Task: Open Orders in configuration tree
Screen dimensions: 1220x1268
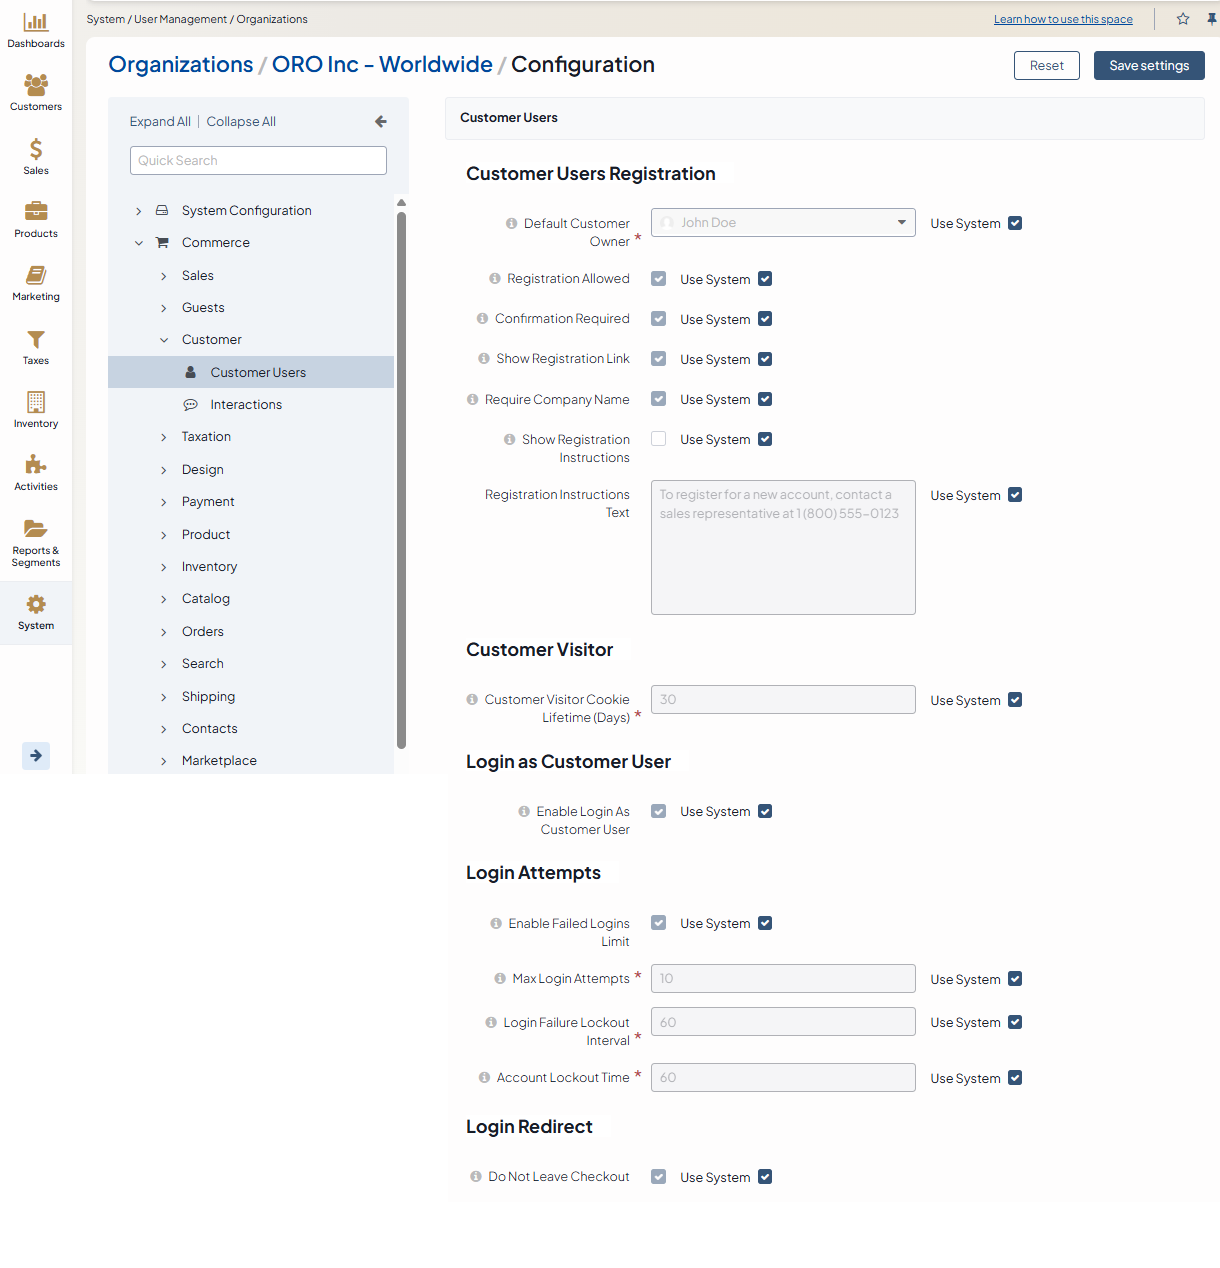Action: pos(203,632)
